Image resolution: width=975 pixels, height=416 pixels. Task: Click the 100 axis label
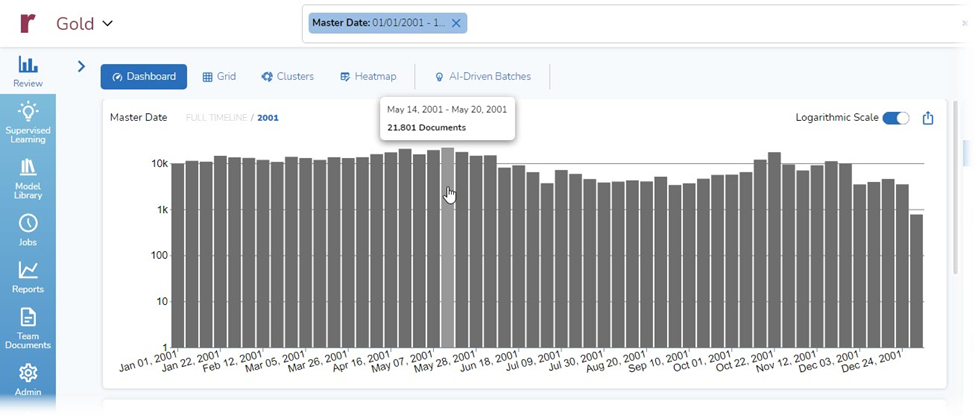pyautogui.click(x=160, y=256)
